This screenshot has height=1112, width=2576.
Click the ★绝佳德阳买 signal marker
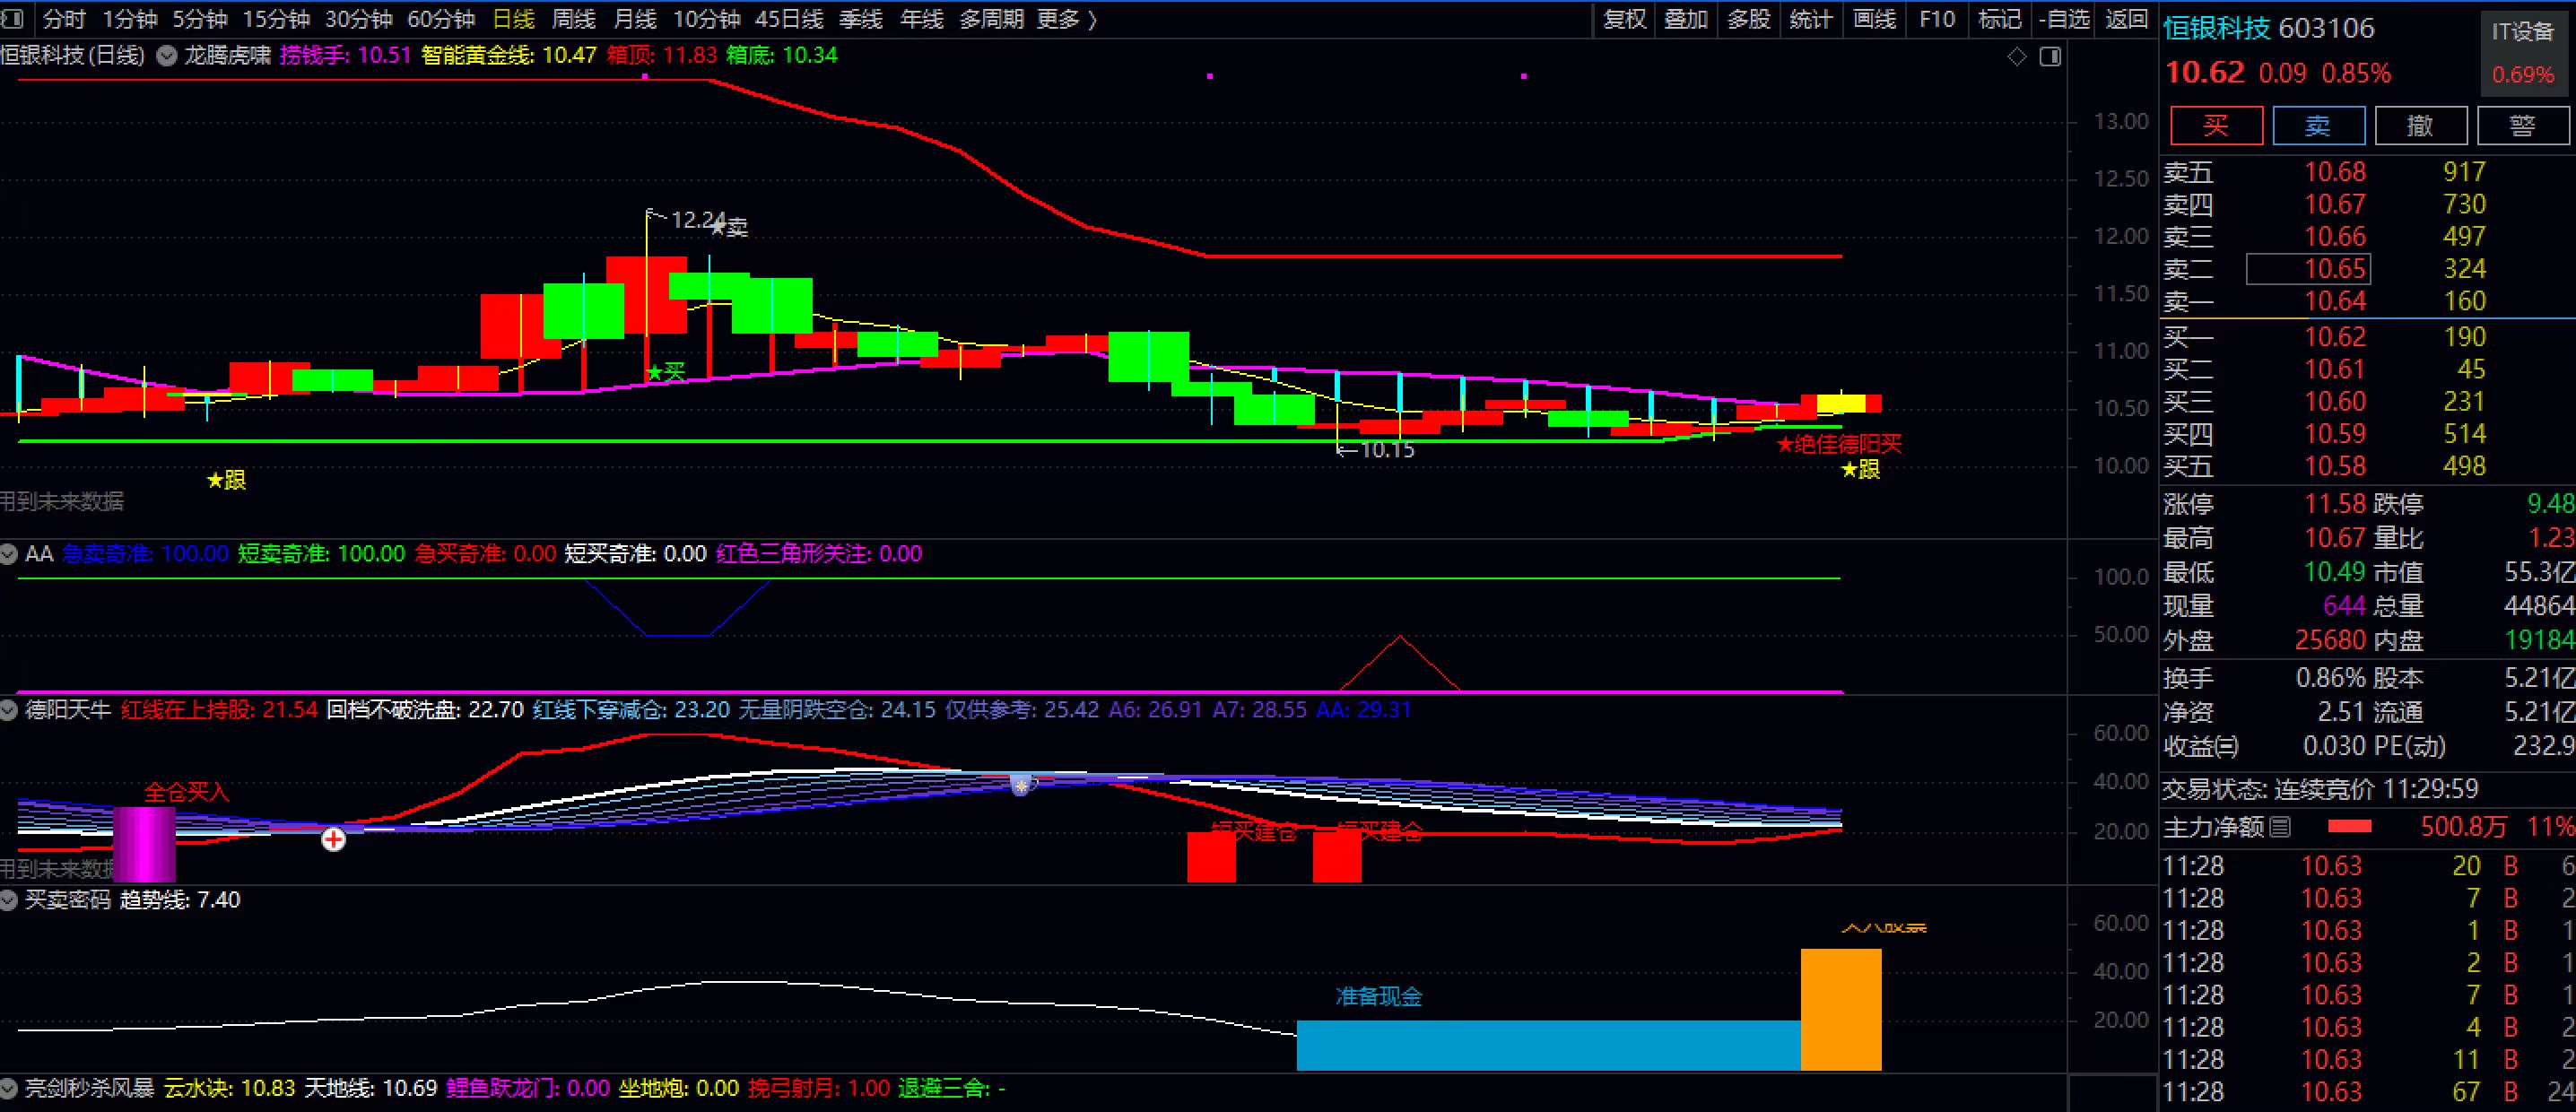click(1838, 444)
